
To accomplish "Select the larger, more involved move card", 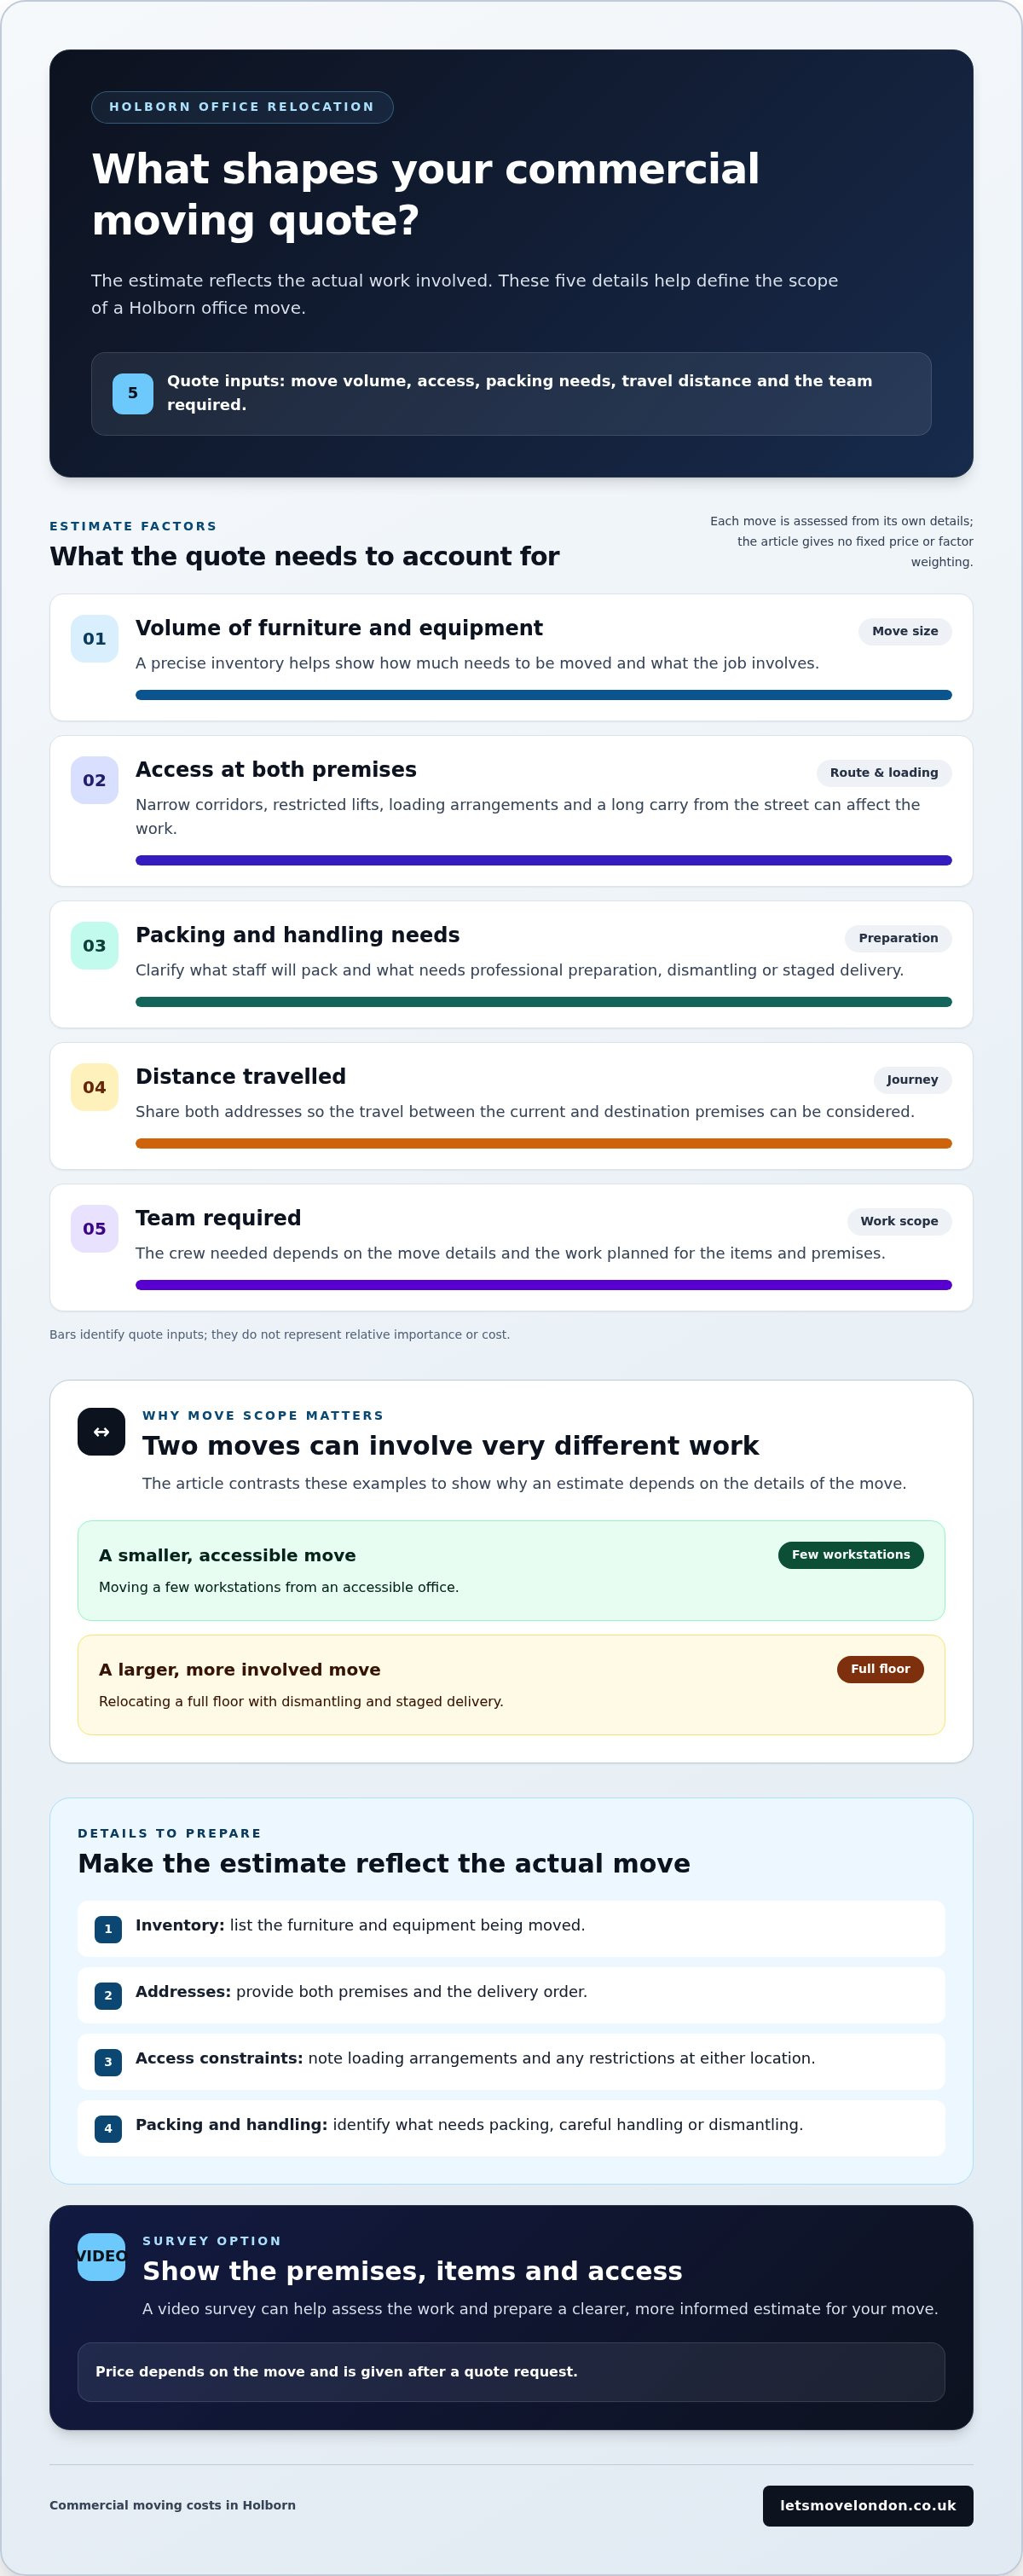I will [x=511, y=1684].
